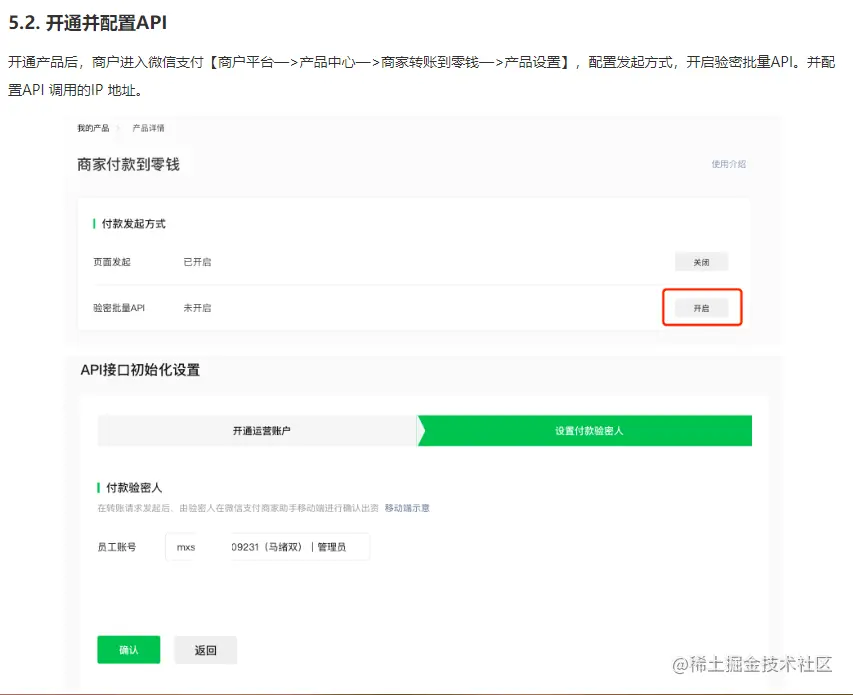Click the 付款验密人 section label
Image resolution: width=853 pixels, height=695 pixels.
(134, 487)
